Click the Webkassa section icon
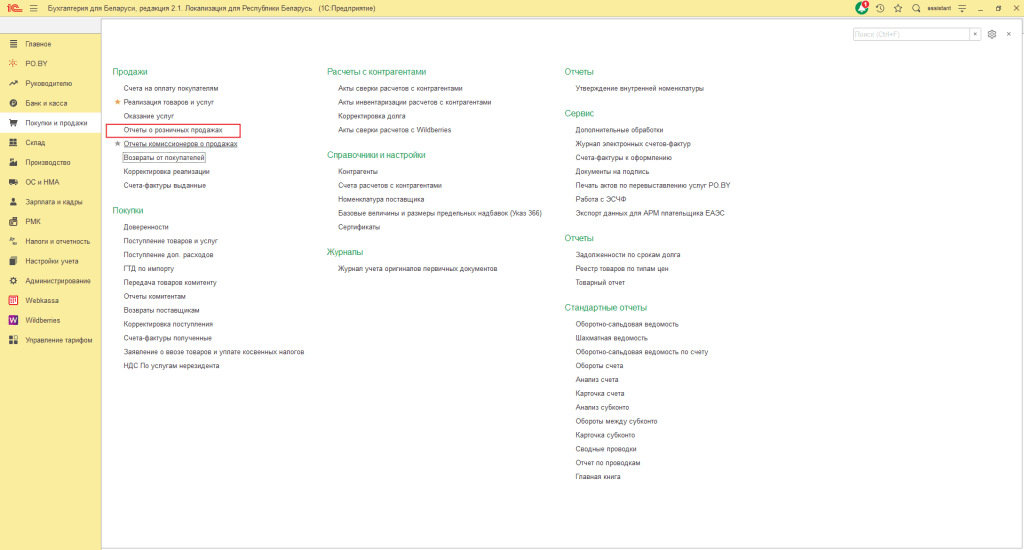This screenshot has height=550, width=1024. coord(13,300)
